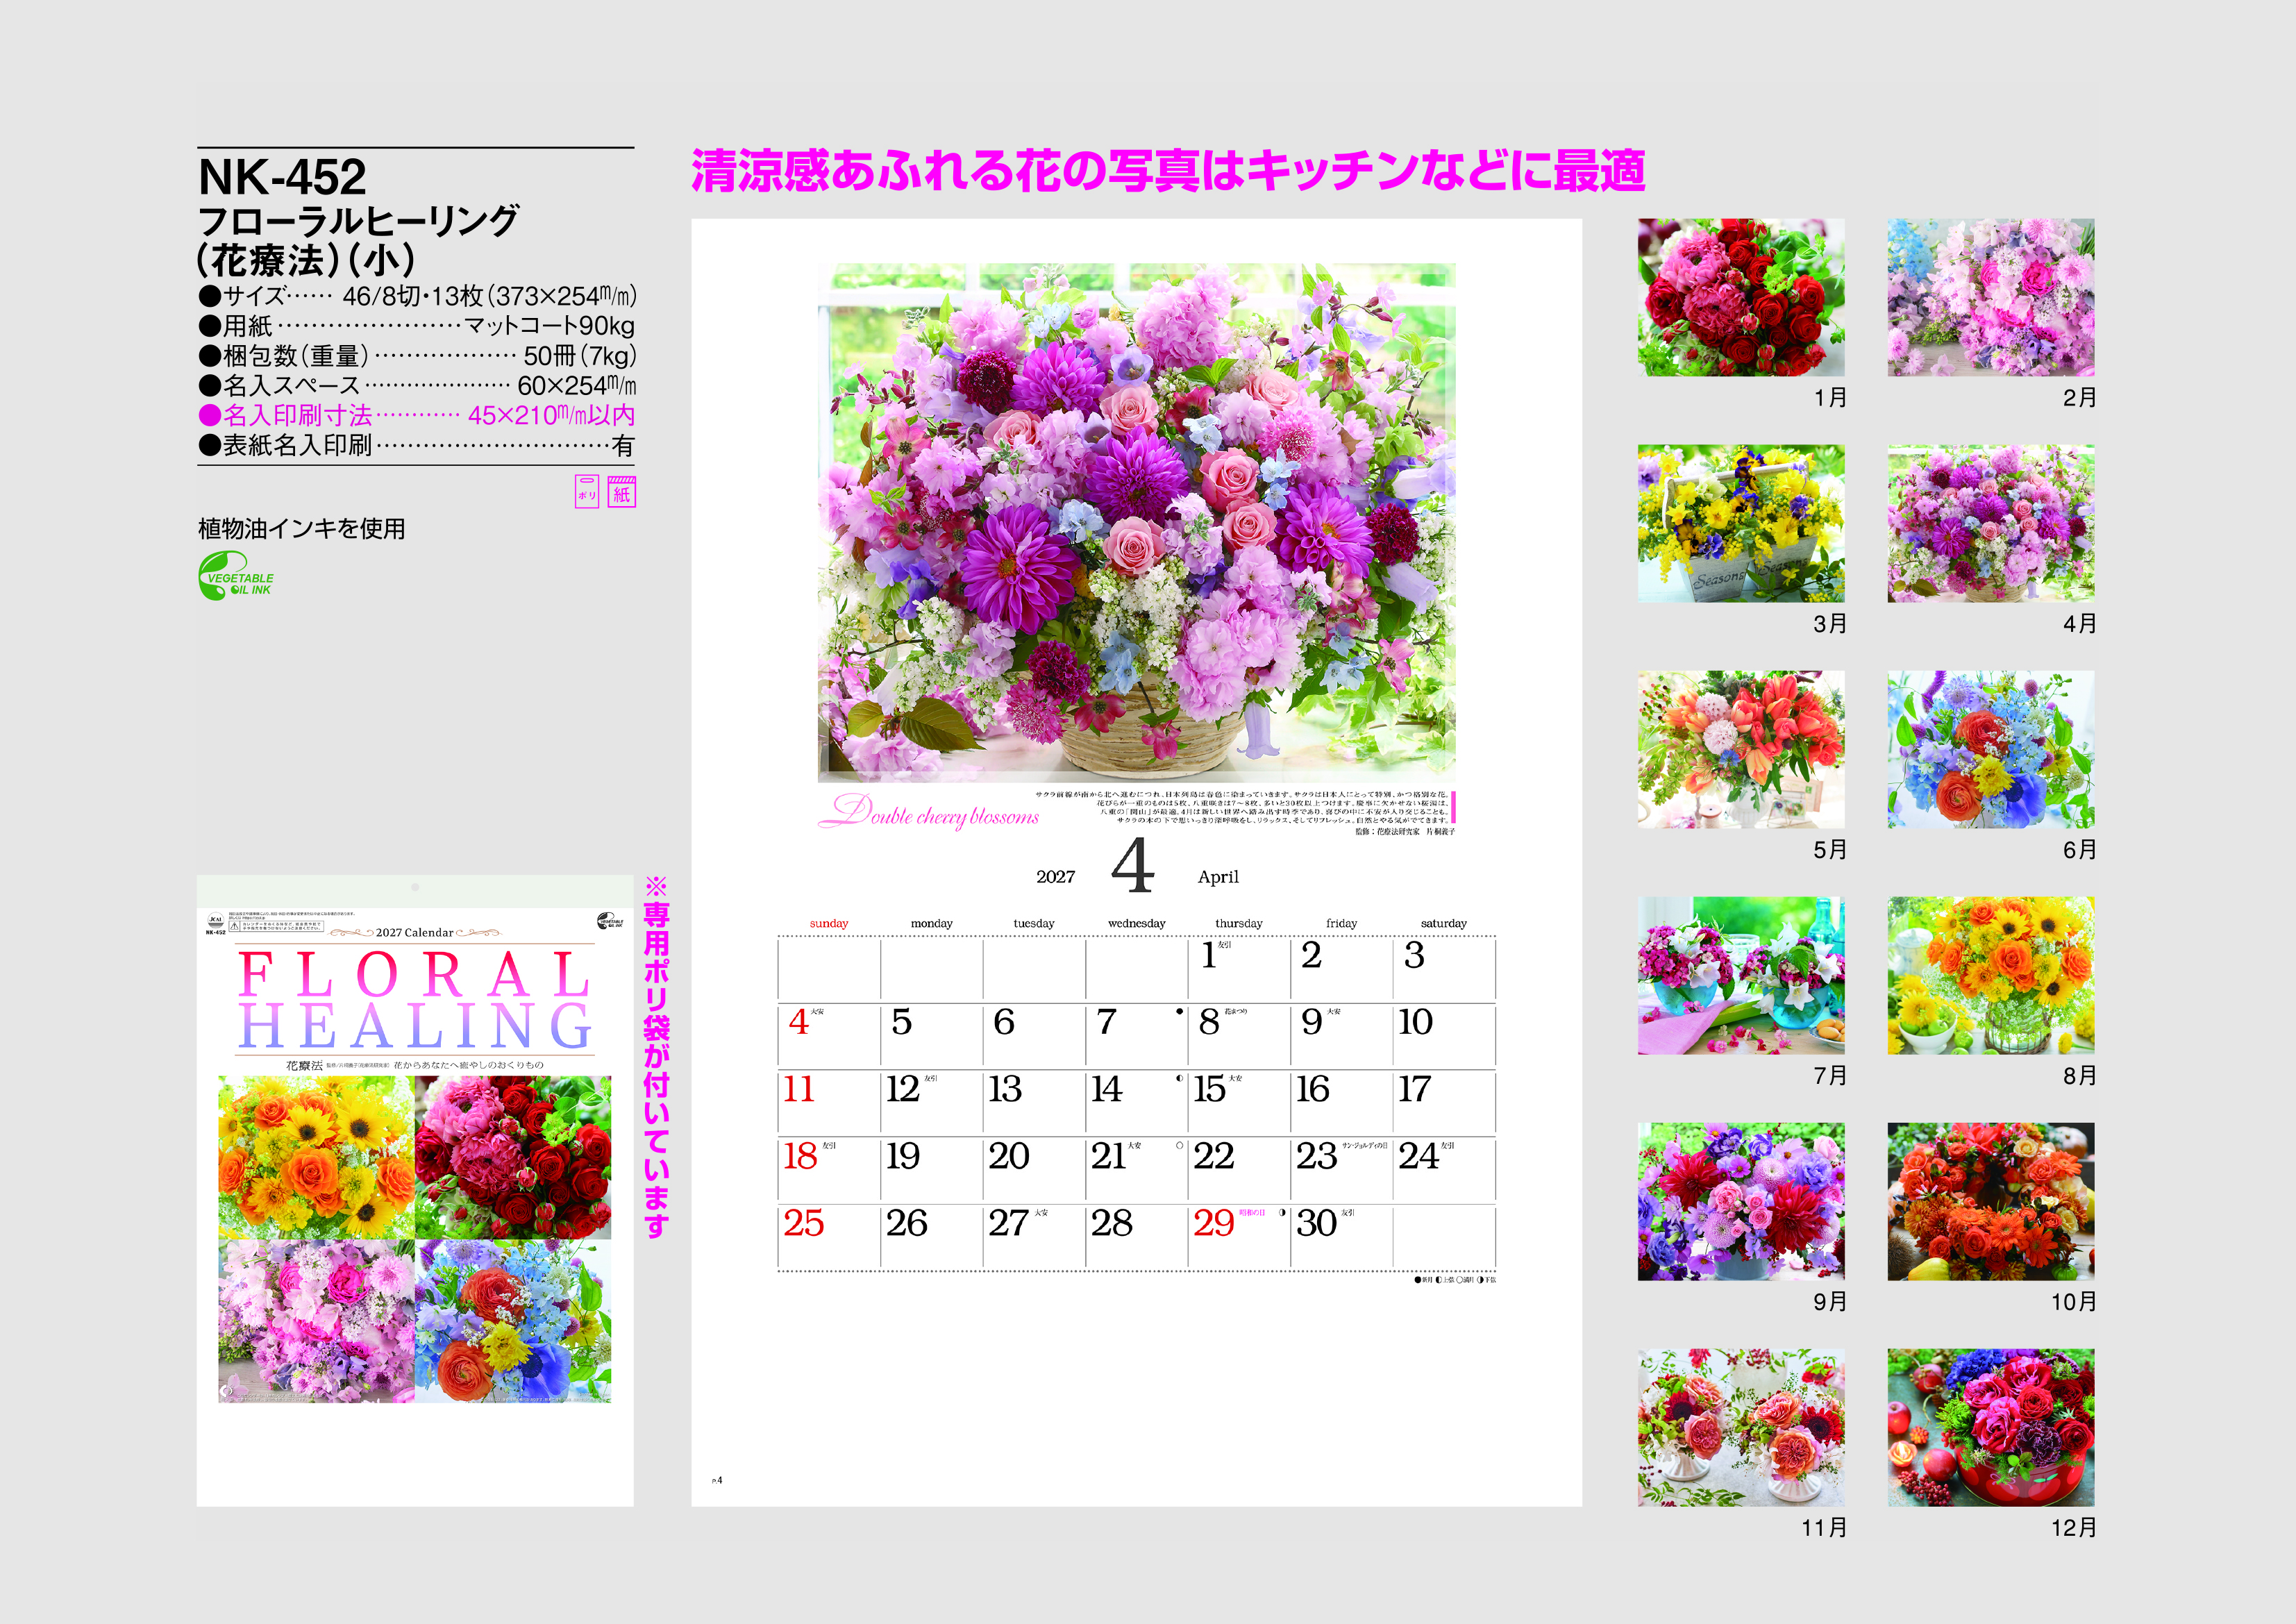
Task: Select the 8月 sunflower bouquet thumbnail
Action: [1990, 975]
